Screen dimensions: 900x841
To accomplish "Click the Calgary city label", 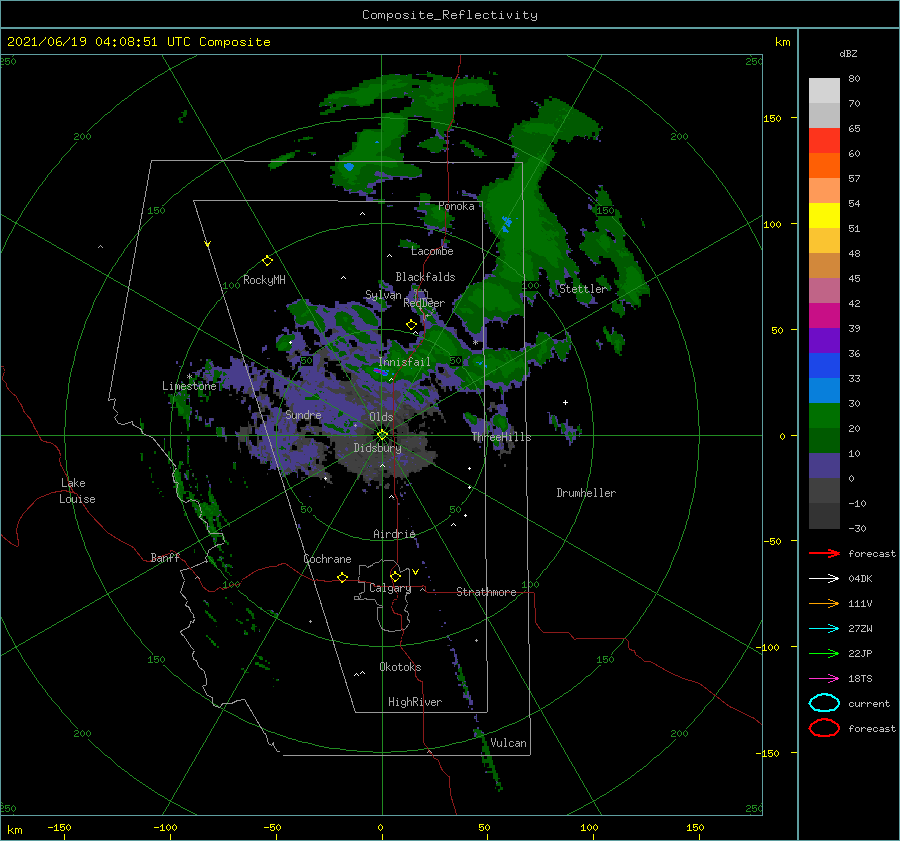I will pyautogui.click(x=390, y=588).
